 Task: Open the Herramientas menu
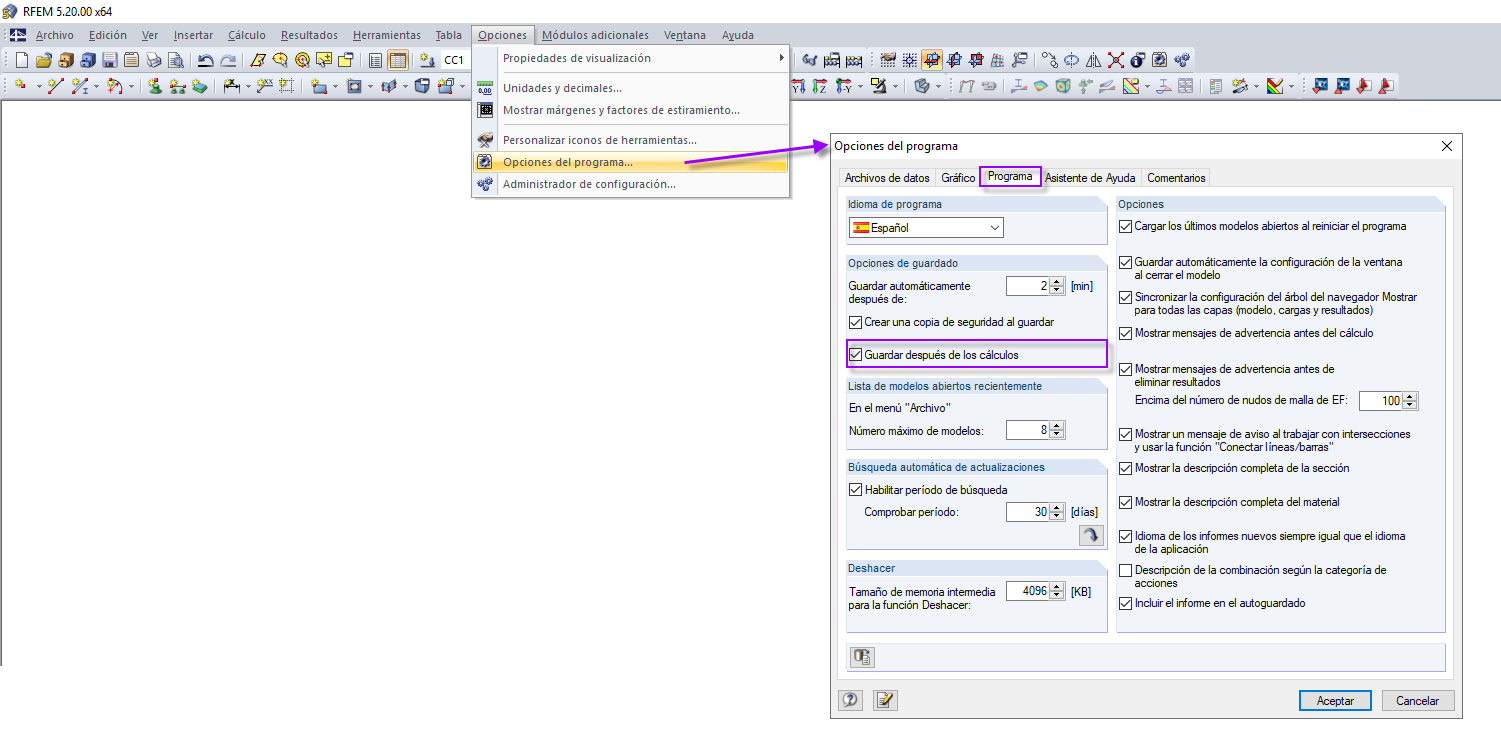pyautogui.click(x=387, y=35)
